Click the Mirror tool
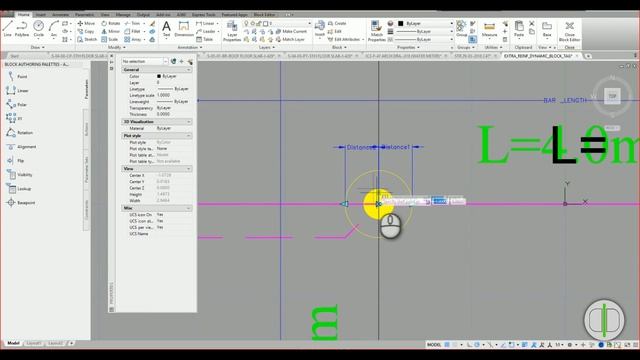The height and width of the screenshot is (360, 640). tap(111, 31)
